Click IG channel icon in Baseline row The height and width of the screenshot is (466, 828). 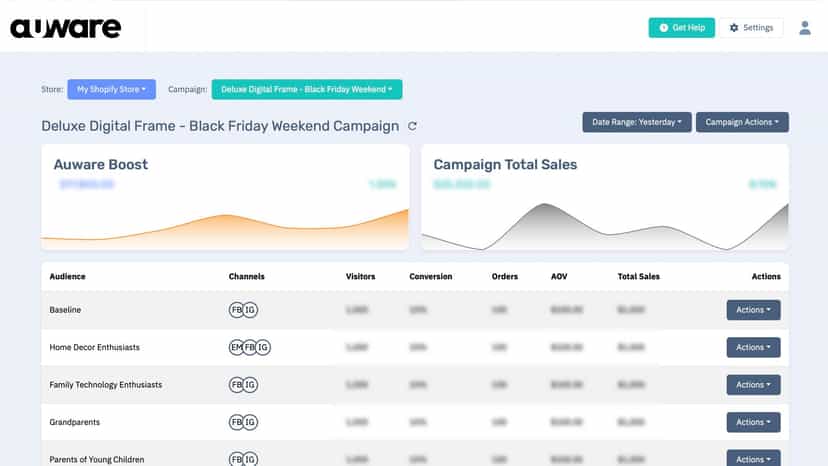pyautogui.click(x=250, y=310)
